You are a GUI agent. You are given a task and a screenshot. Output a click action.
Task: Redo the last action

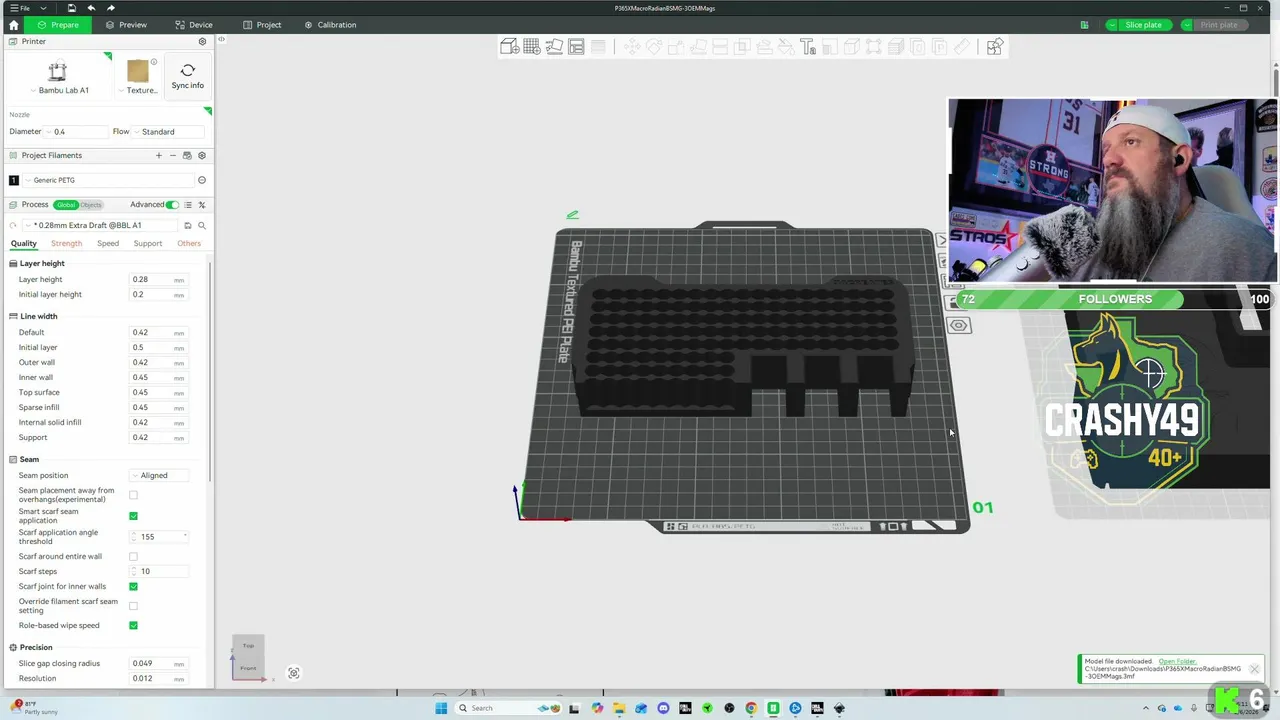coord(110,8)
